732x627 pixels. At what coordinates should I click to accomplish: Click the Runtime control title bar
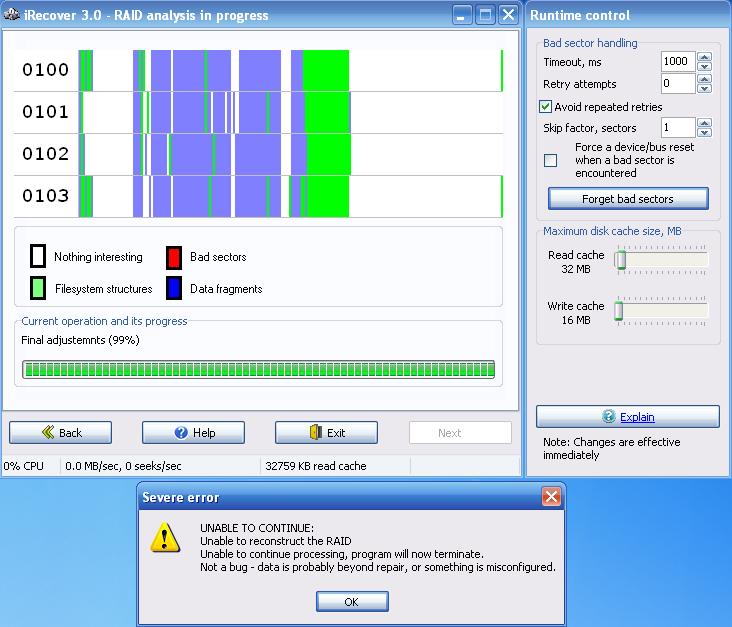pyautogui.click(x=628, y=15)
